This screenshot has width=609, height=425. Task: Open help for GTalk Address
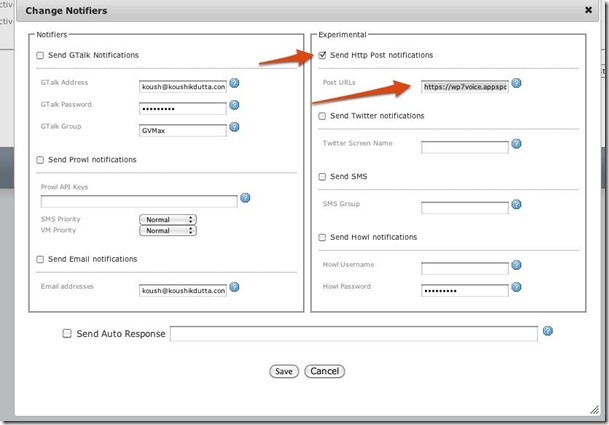[234, 83]
